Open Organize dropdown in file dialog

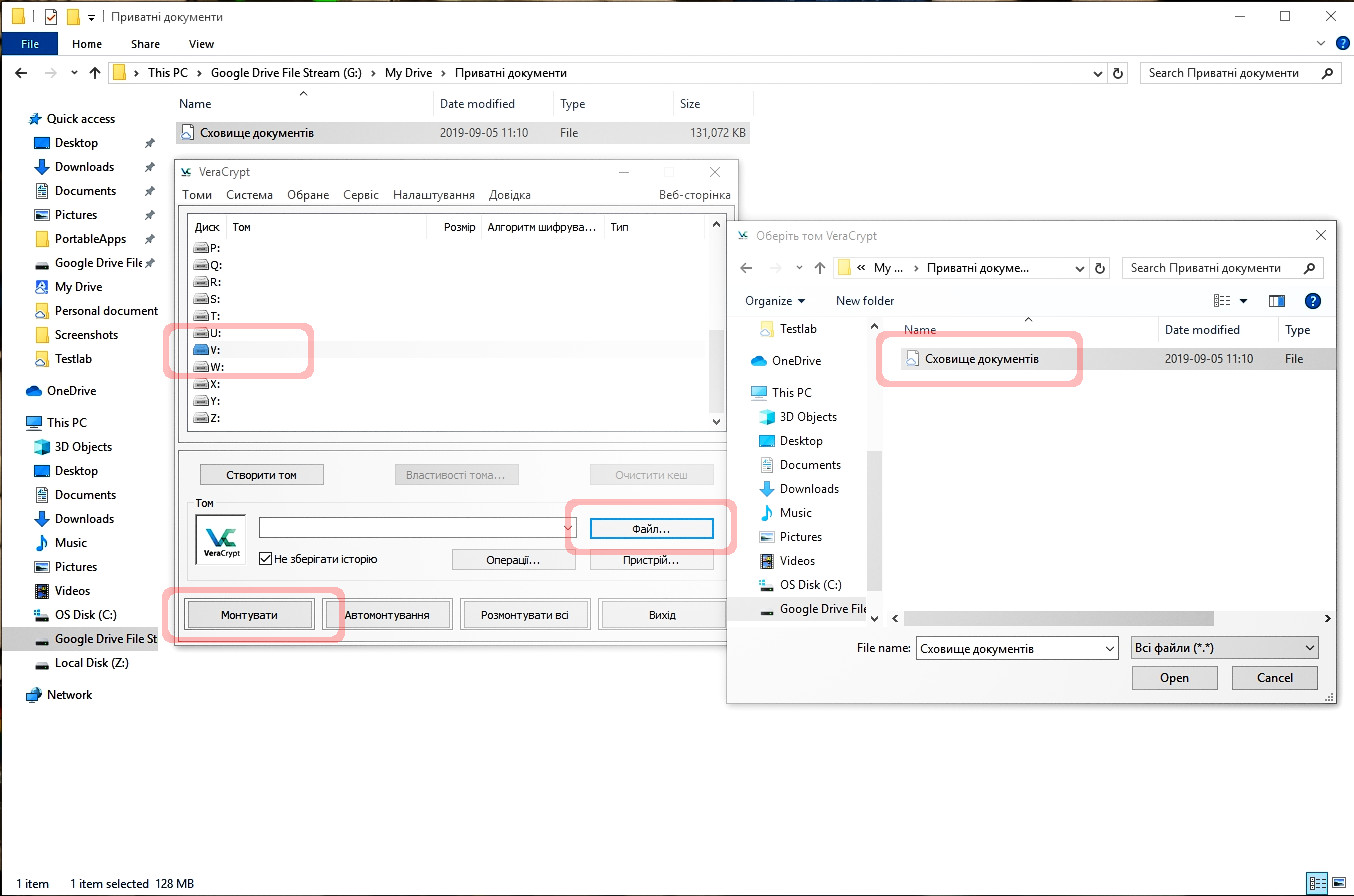[775, 301]
